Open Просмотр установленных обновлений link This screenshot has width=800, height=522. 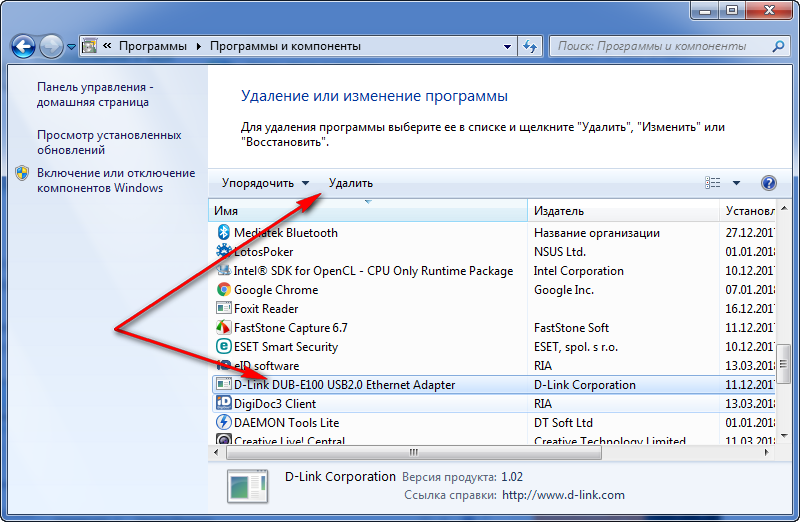[109, 142]
